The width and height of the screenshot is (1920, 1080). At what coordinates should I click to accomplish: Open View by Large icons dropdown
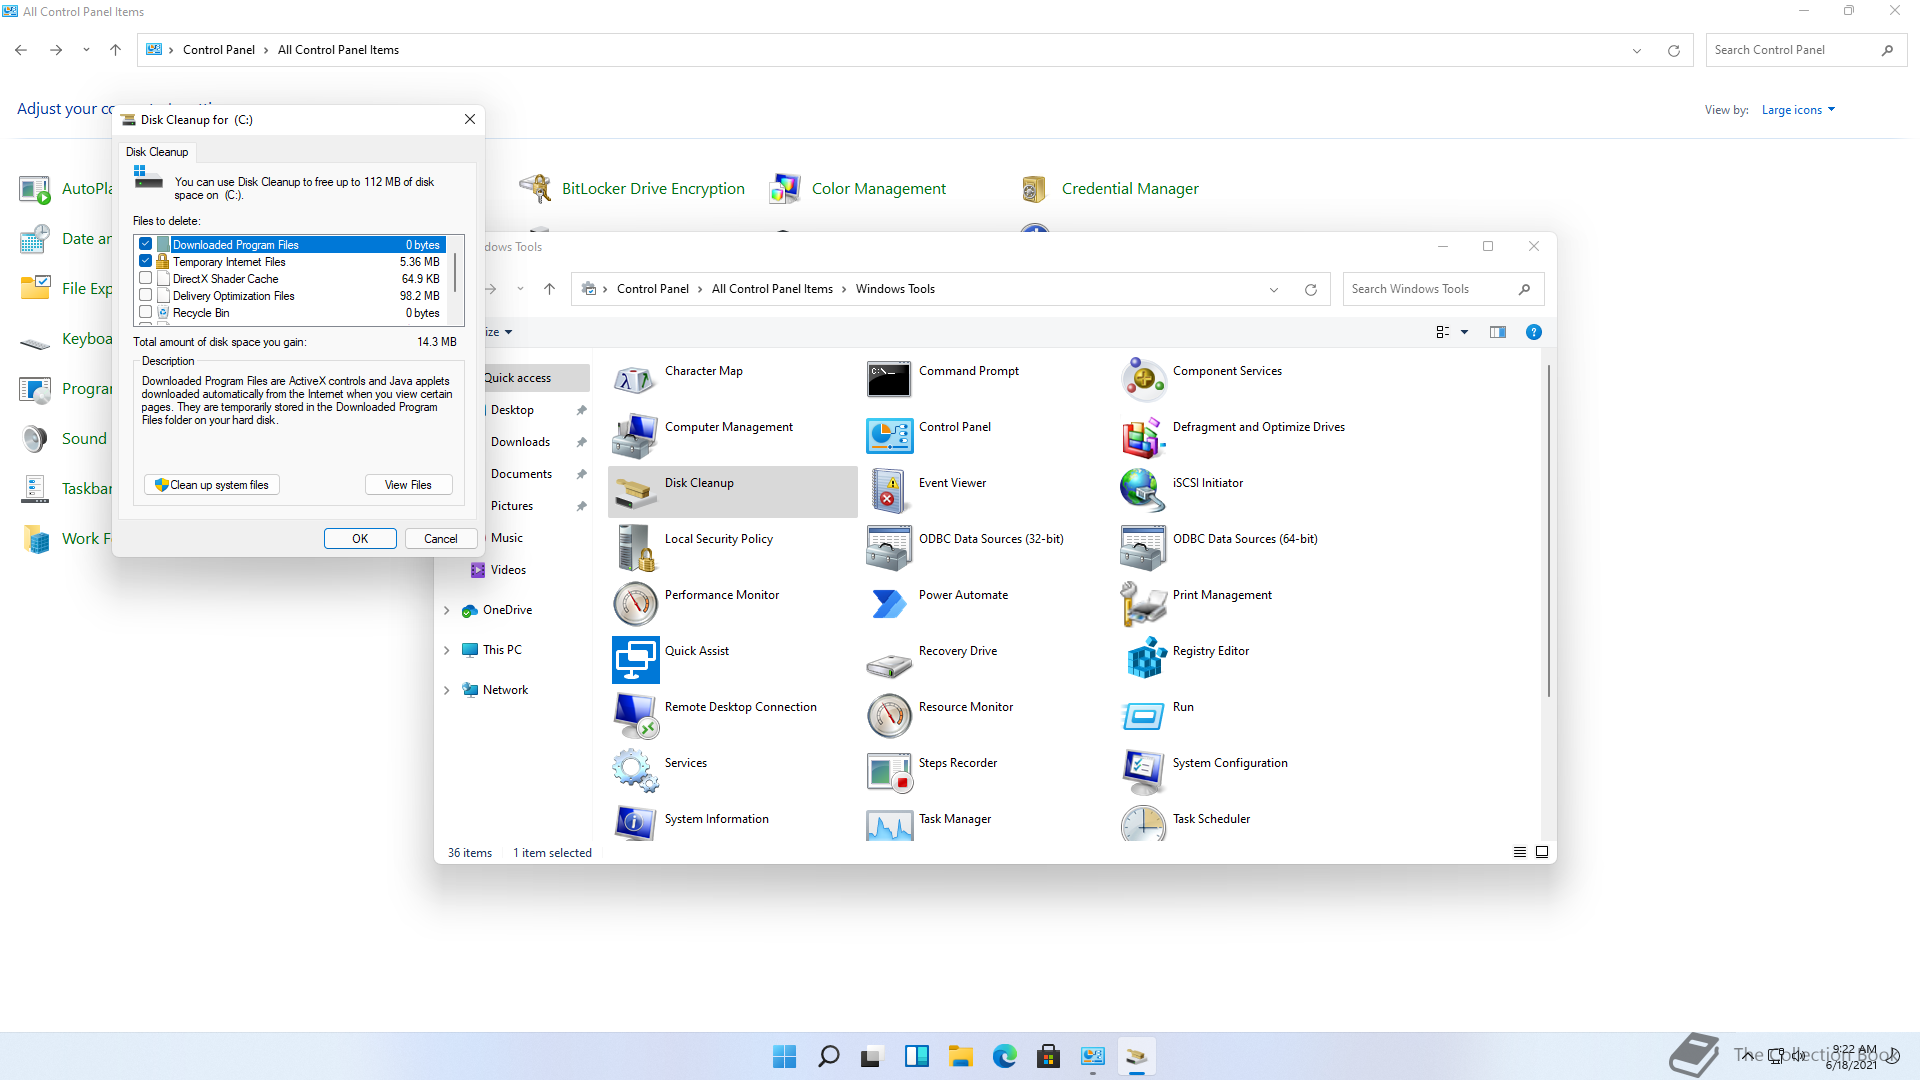(x=1798, y=110)
